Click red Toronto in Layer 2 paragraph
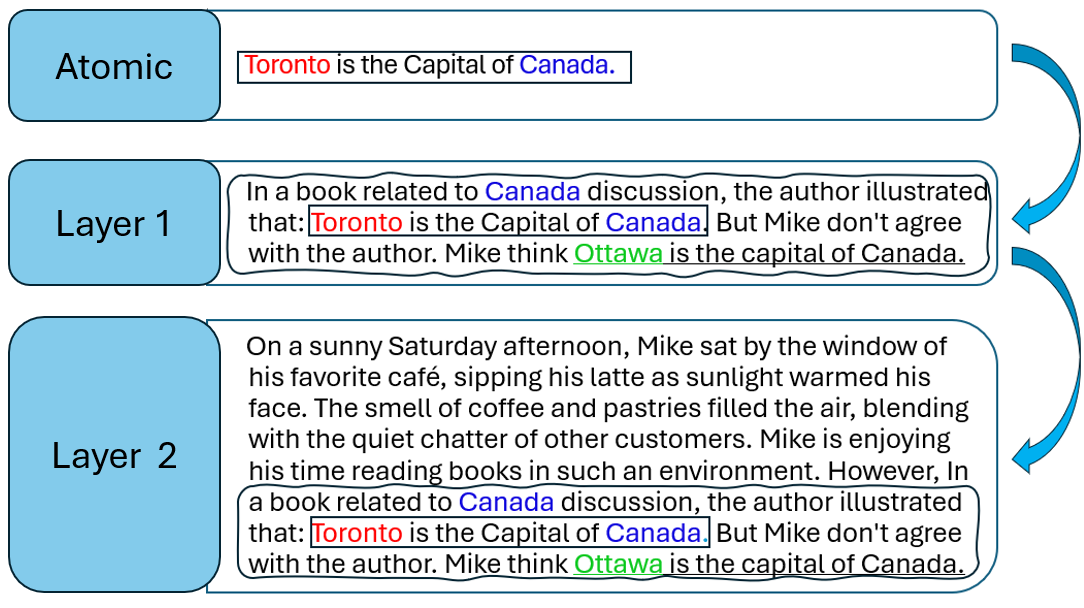This screenshot has width=1084, height=608. pos(357,533)
